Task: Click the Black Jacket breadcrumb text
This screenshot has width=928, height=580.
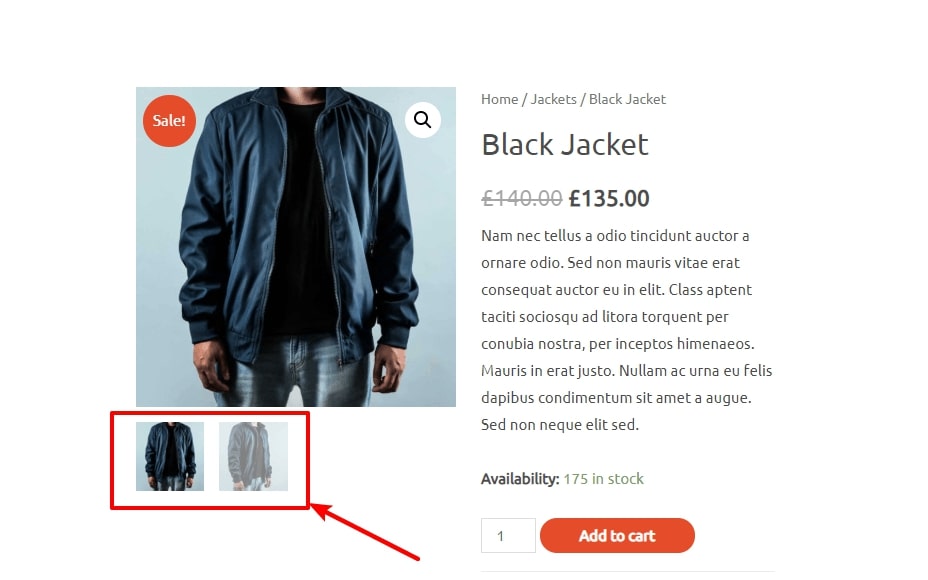Action: (x=627, y=99)
